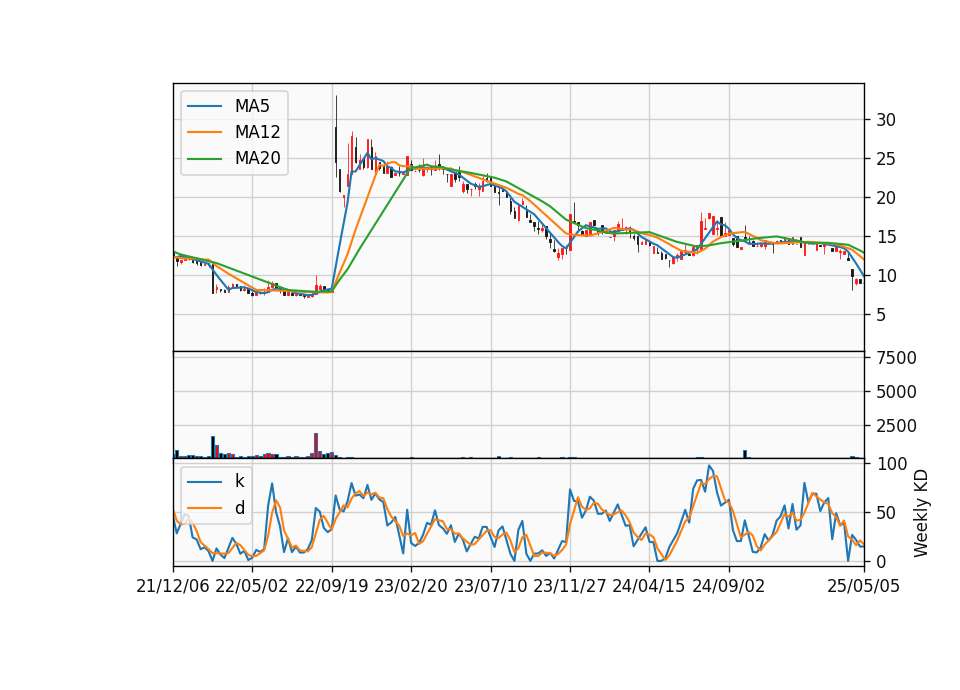Screen dimensions: 960x690
Task: Click the 22/09/19 date tick label
Action: 332,586
